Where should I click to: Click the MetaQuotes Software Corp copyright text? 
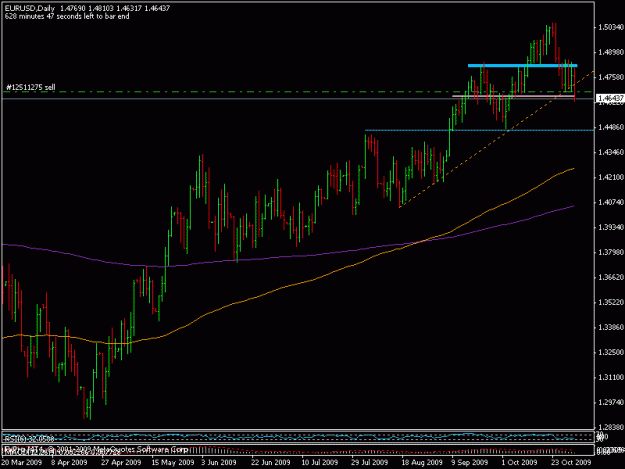pos(96,449)
